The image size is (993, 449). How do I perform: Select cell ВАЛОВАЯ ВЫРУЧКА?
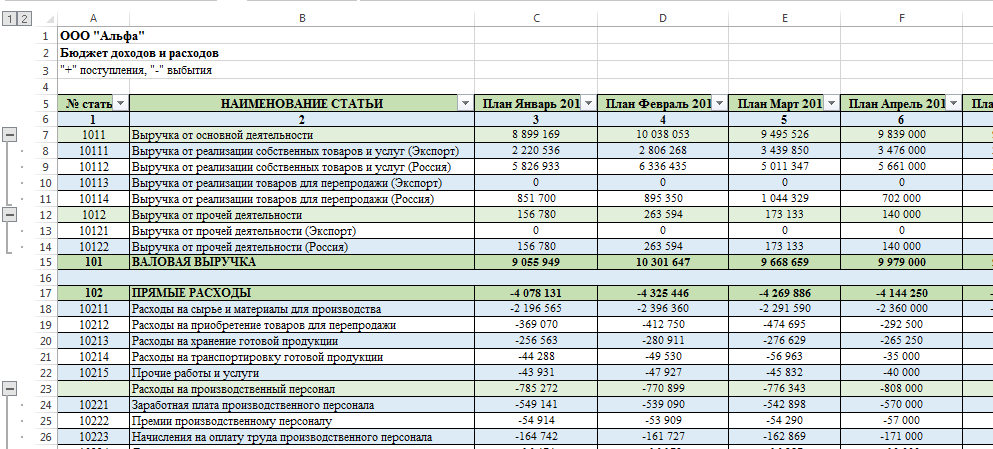pos(302,262)
